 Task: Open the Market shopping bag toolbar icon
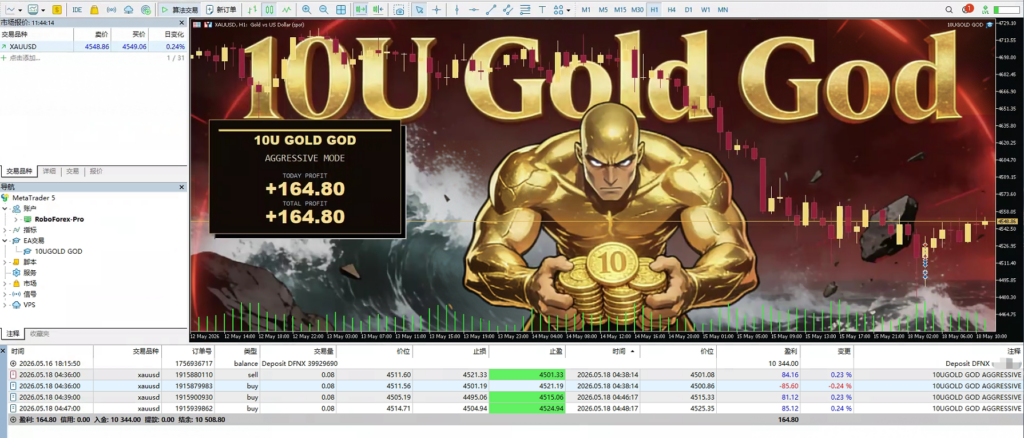coord(94,10)
